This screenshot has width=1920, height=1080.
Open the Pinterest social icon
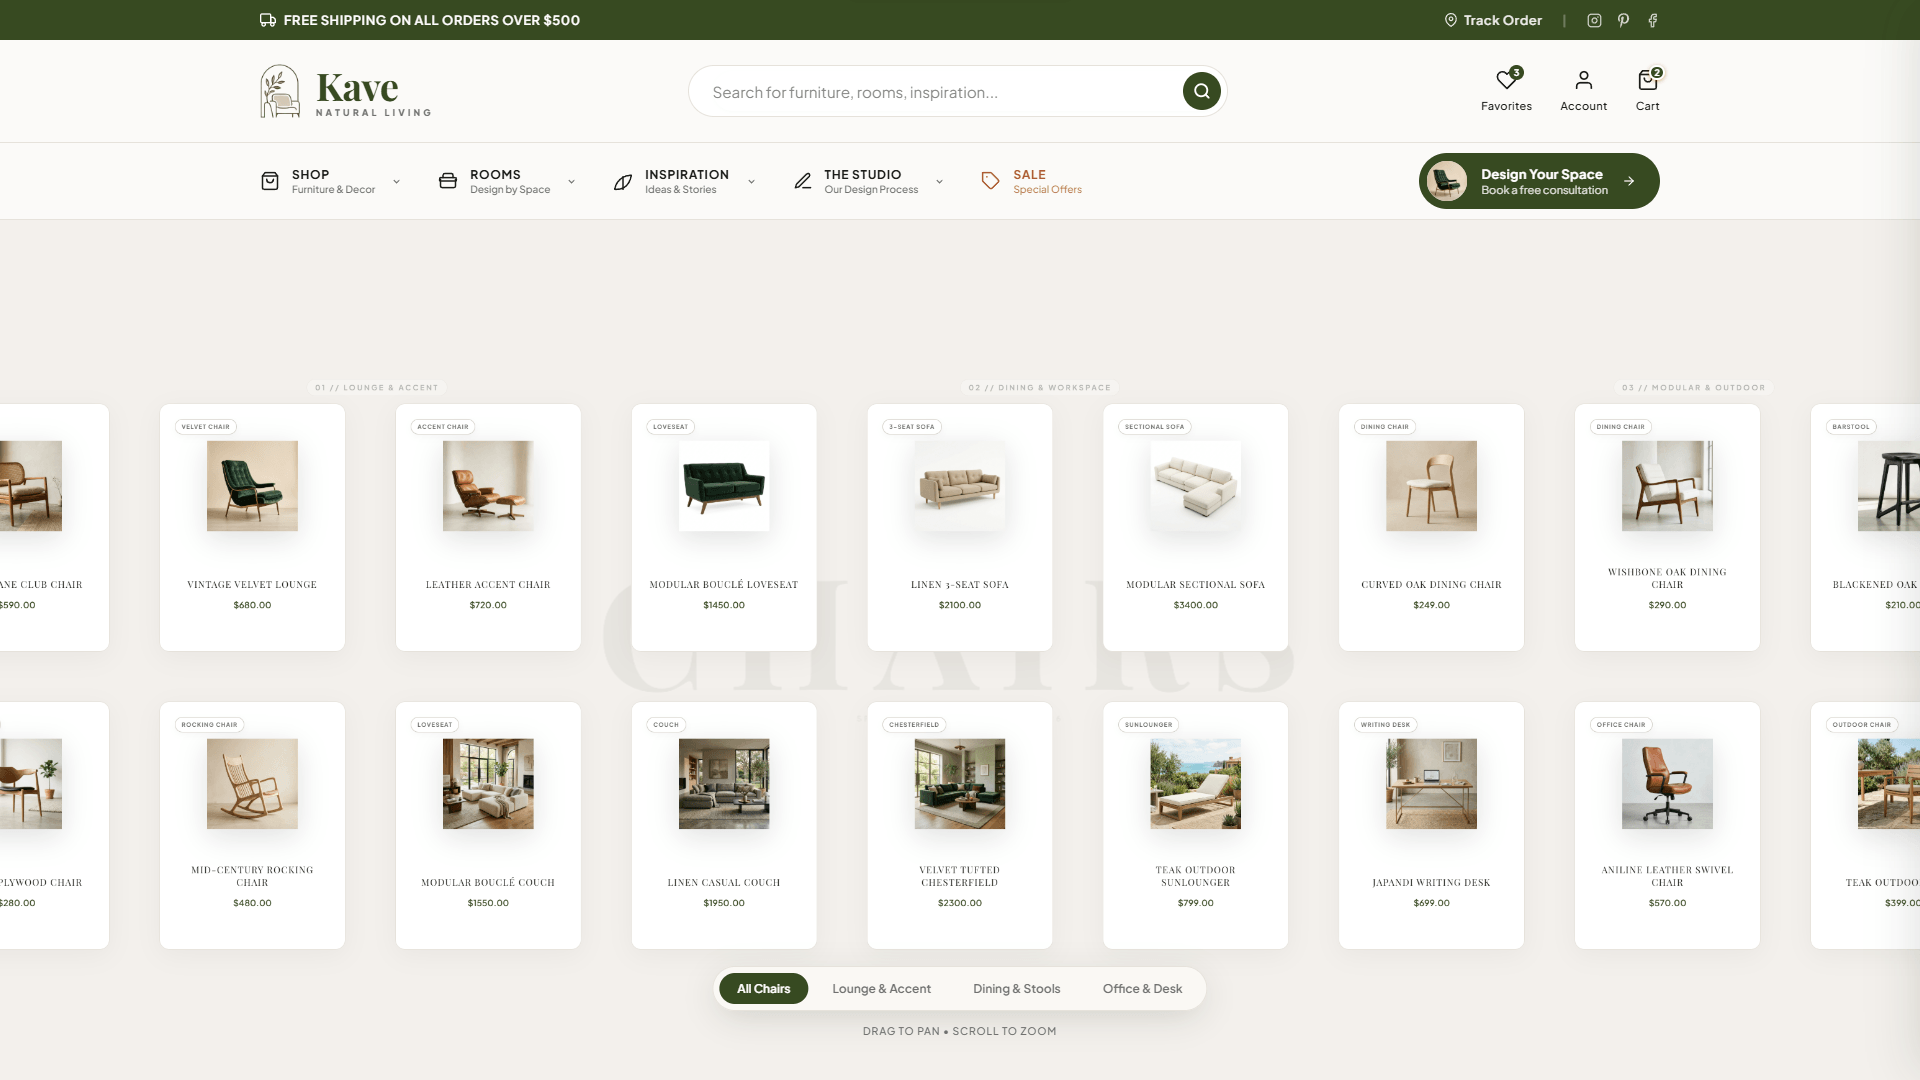point(1623,20)
